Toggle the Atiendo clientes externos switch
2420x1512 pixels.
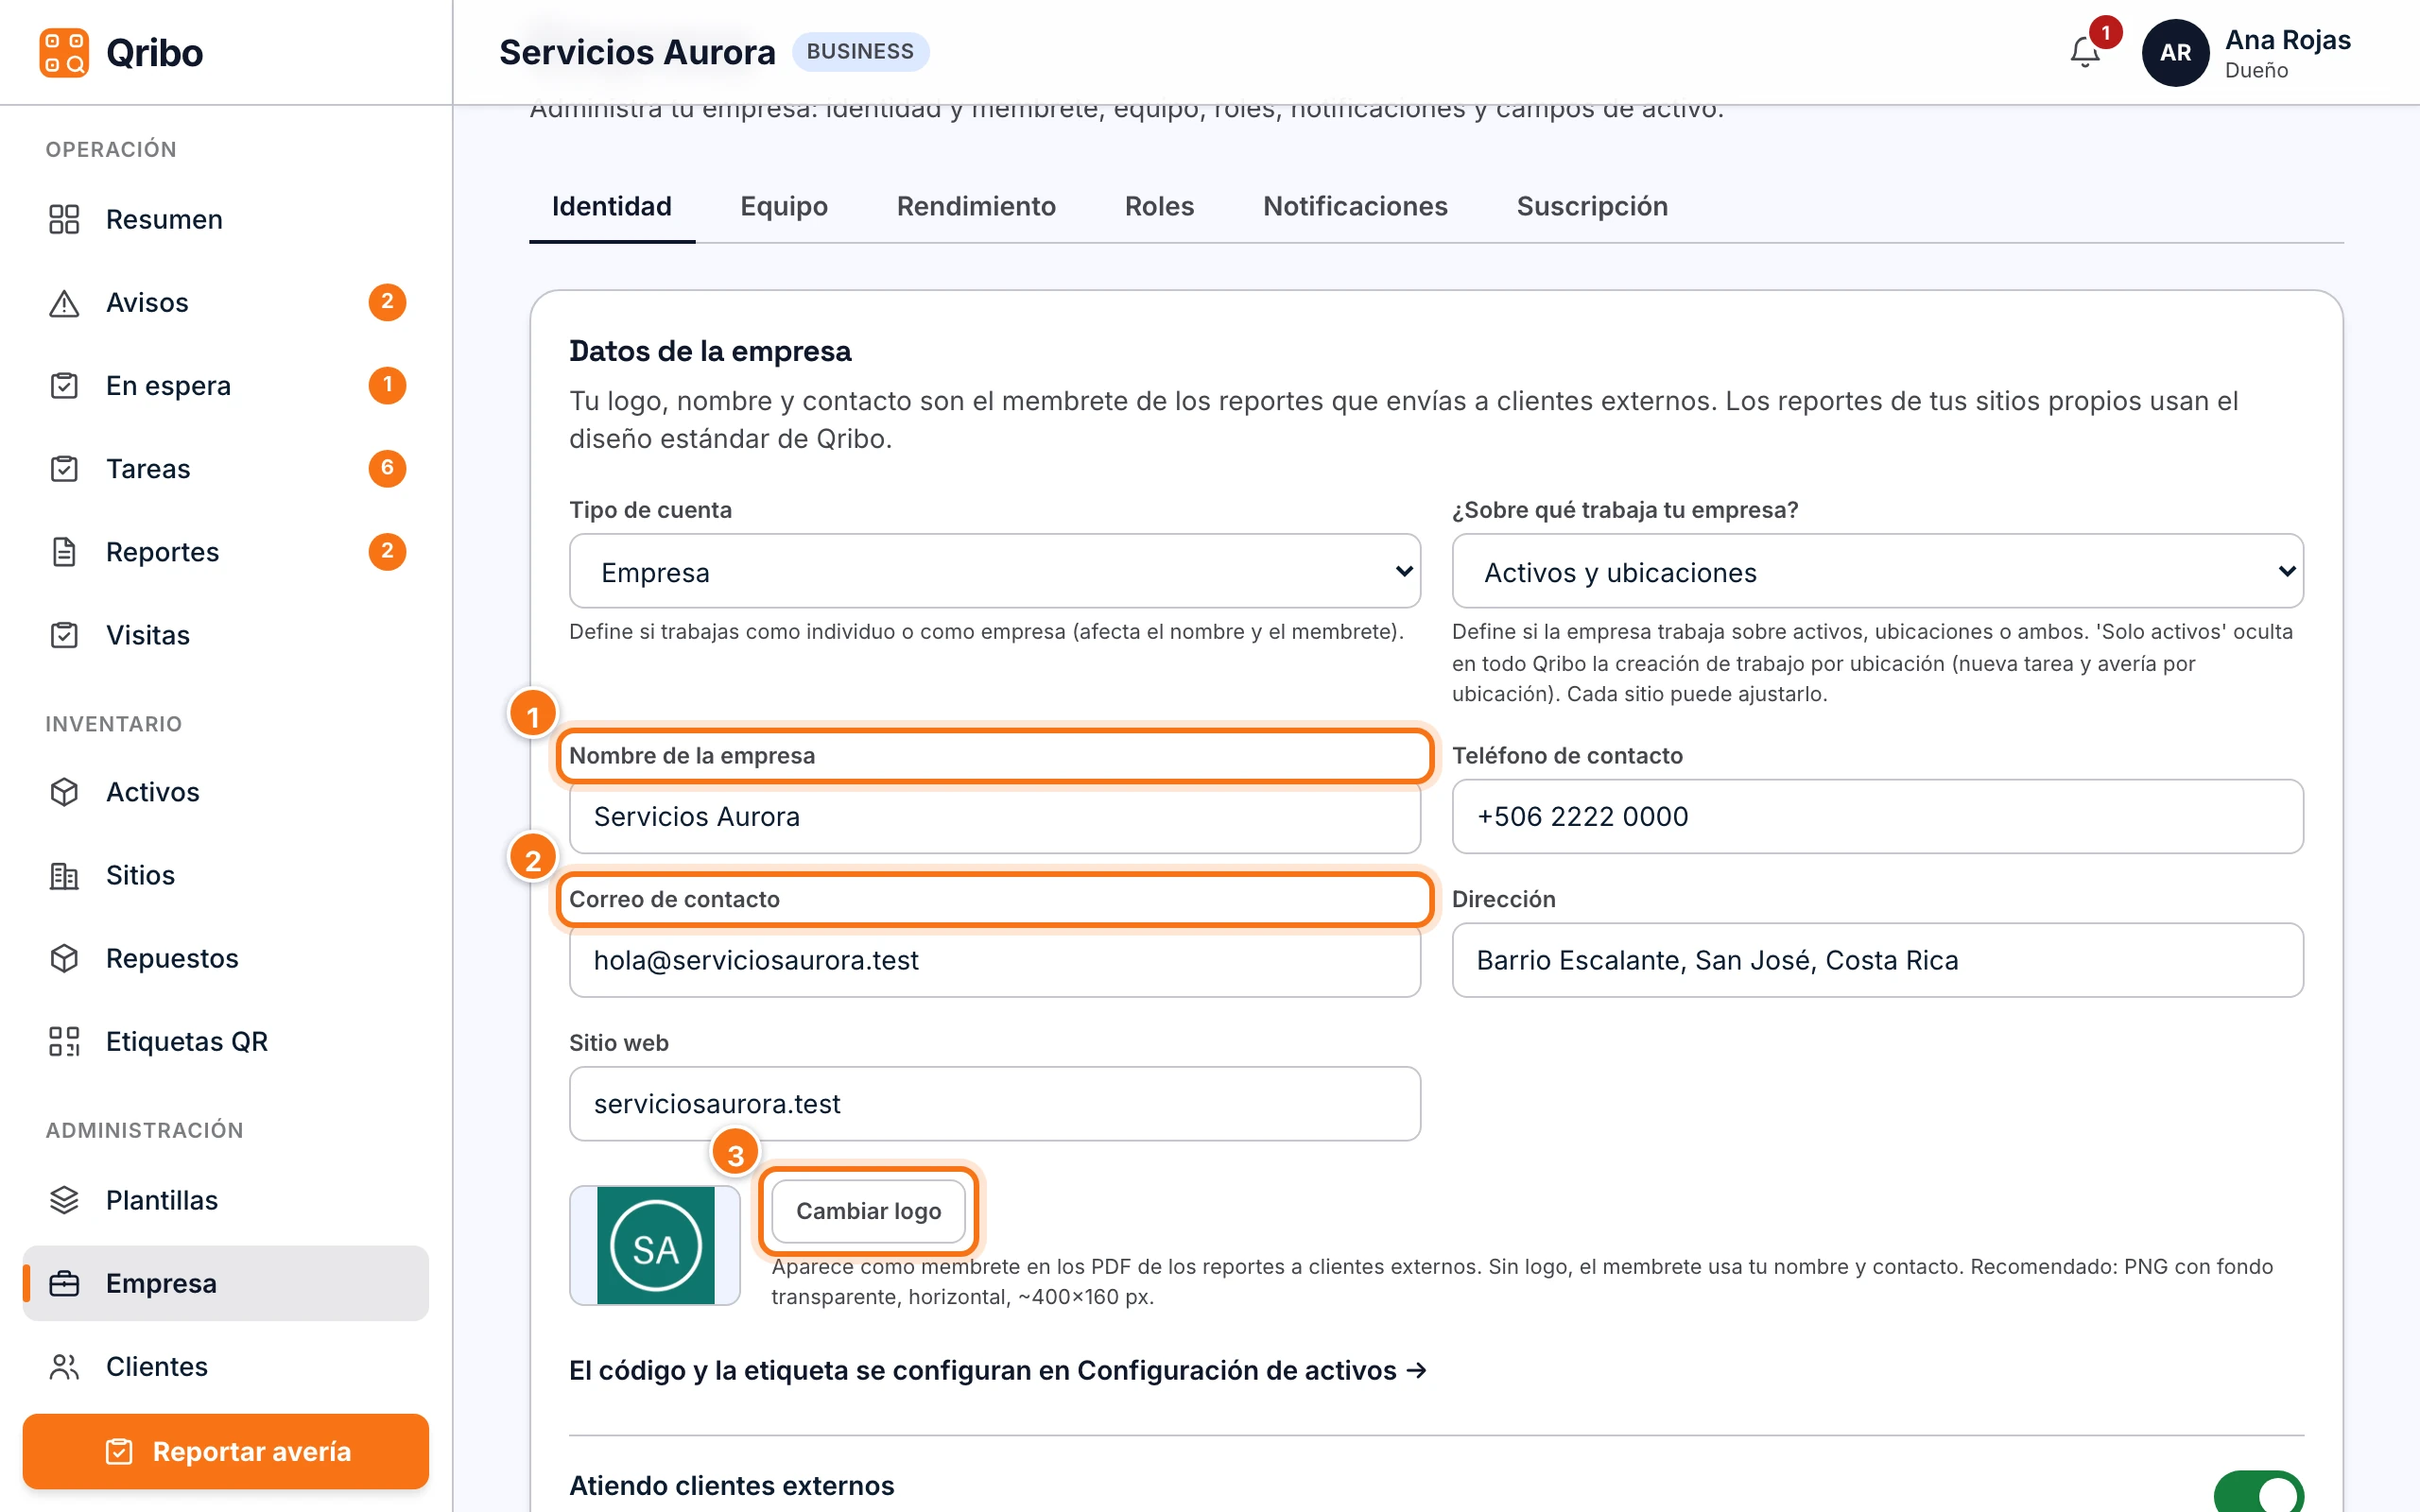(x=2258, y=1492)
